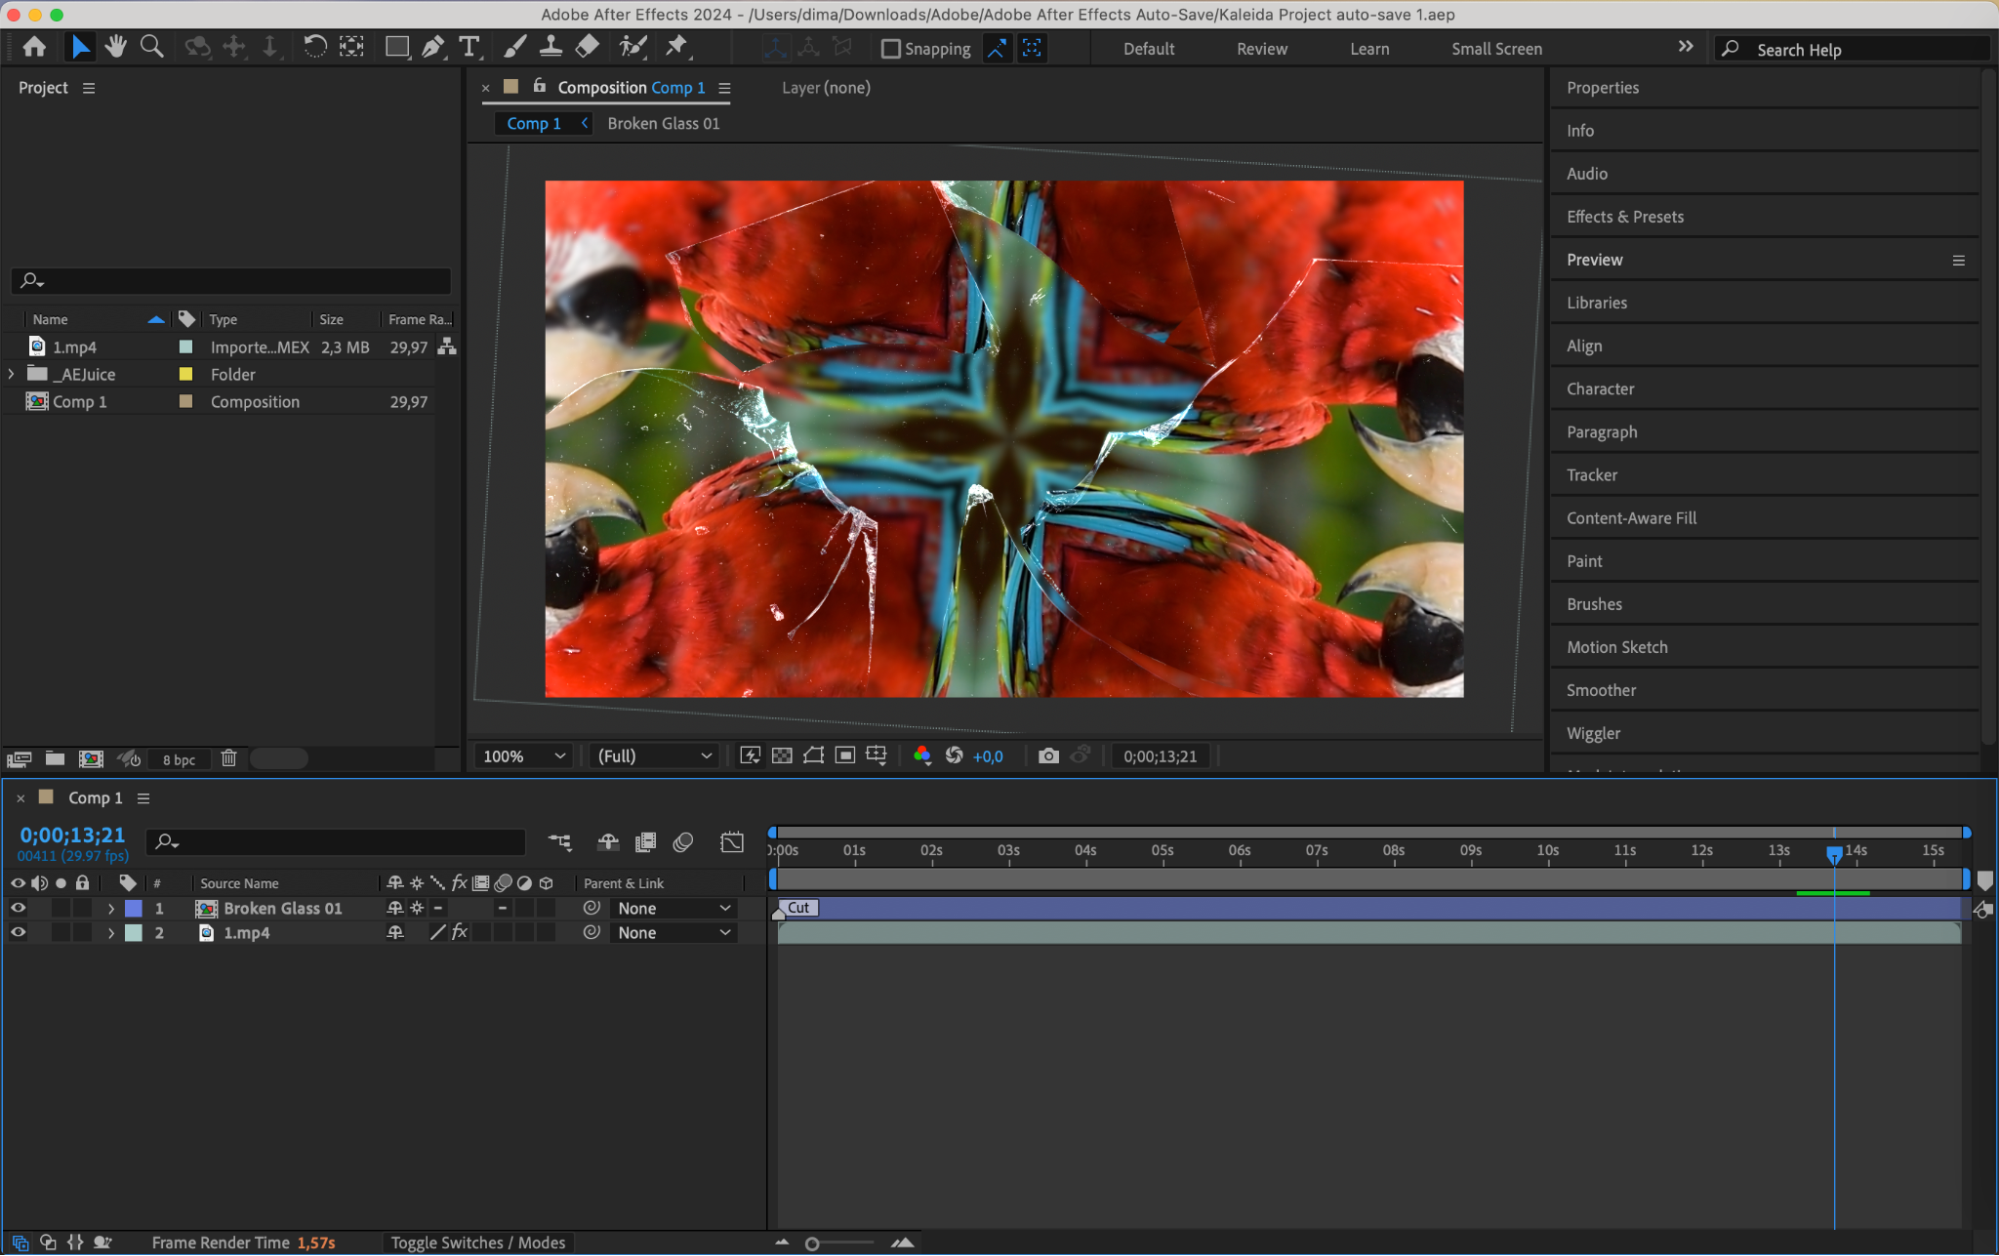The height and width of the screenshot is (1256, 1999).
Task: Open the 100% magnification dropdown
Action: click(x=524, y=756)
